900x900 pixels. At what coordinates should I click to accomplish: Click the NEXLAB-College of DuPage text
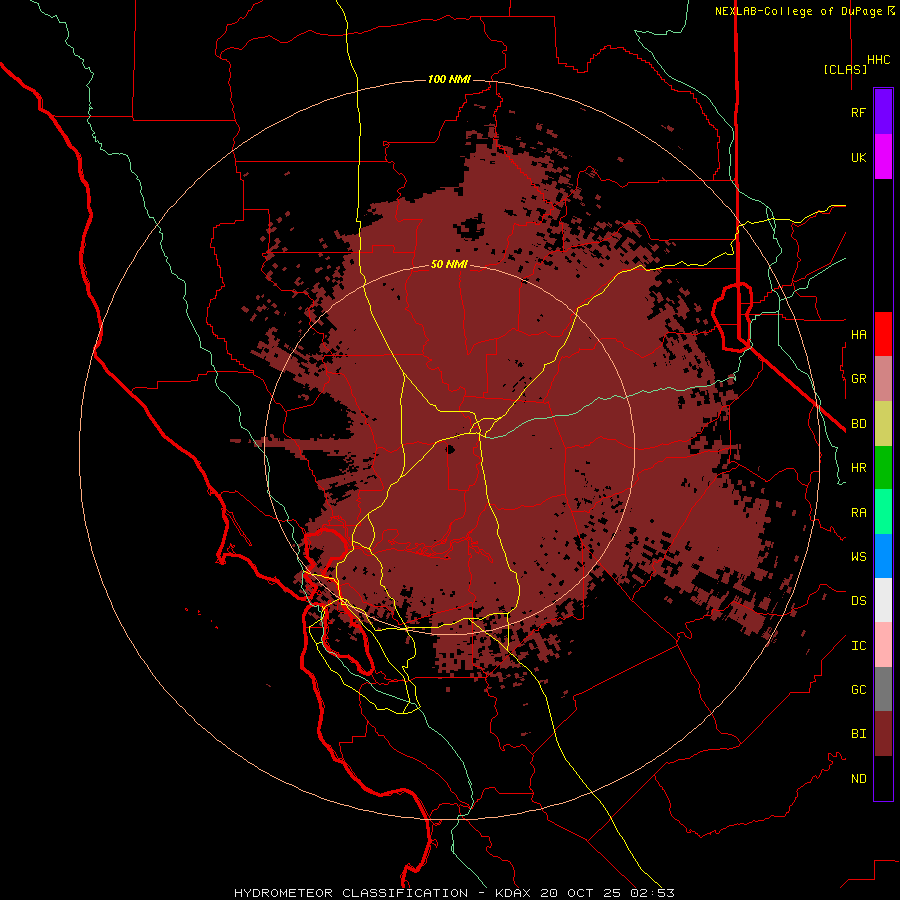(x=800, y=11)
